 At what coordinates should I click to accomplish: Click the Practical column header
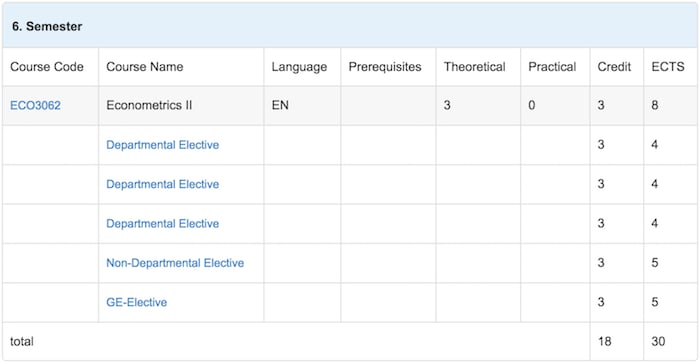click(552, 67)
